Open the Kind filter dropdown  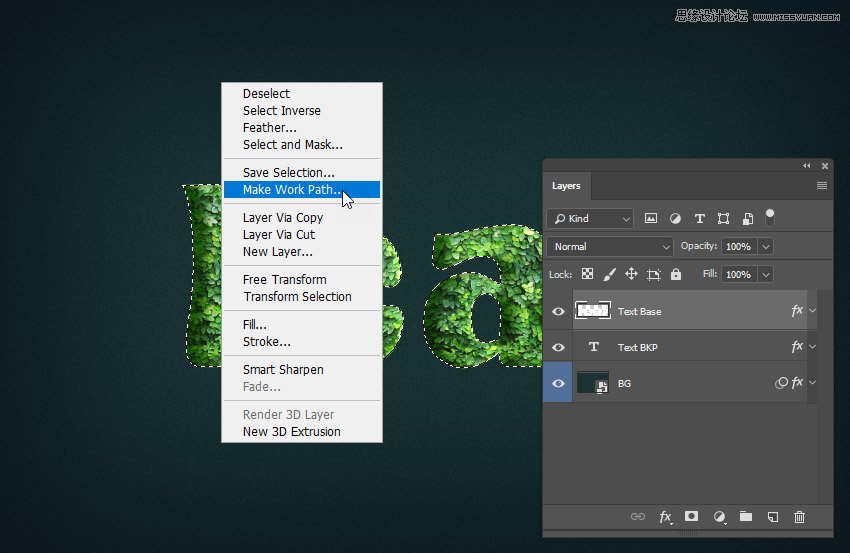pyautogui.click(x=591, y=218)
